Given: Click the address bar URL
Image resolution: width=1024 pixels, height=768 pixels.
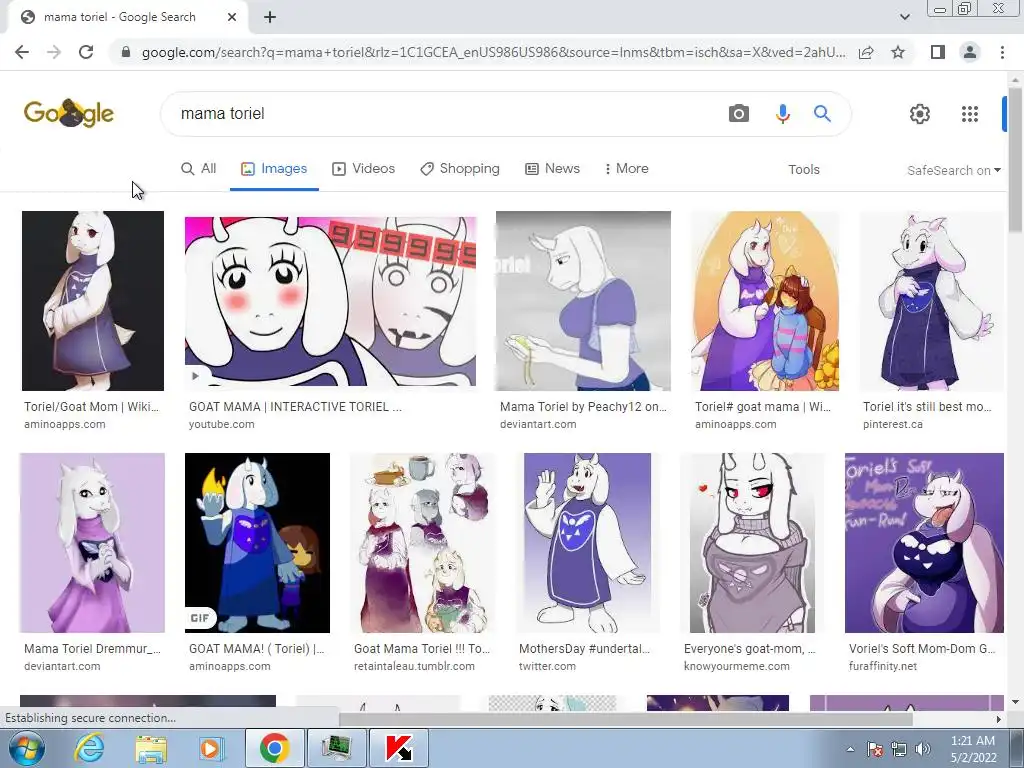Looking at the screenshot, I should pos(493,52).
